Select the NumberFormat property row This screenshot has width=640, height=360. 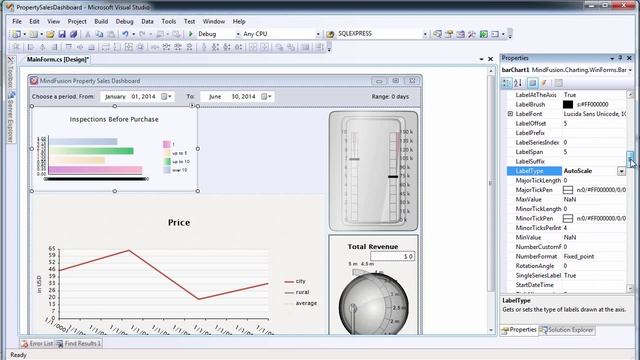point(566,257)
